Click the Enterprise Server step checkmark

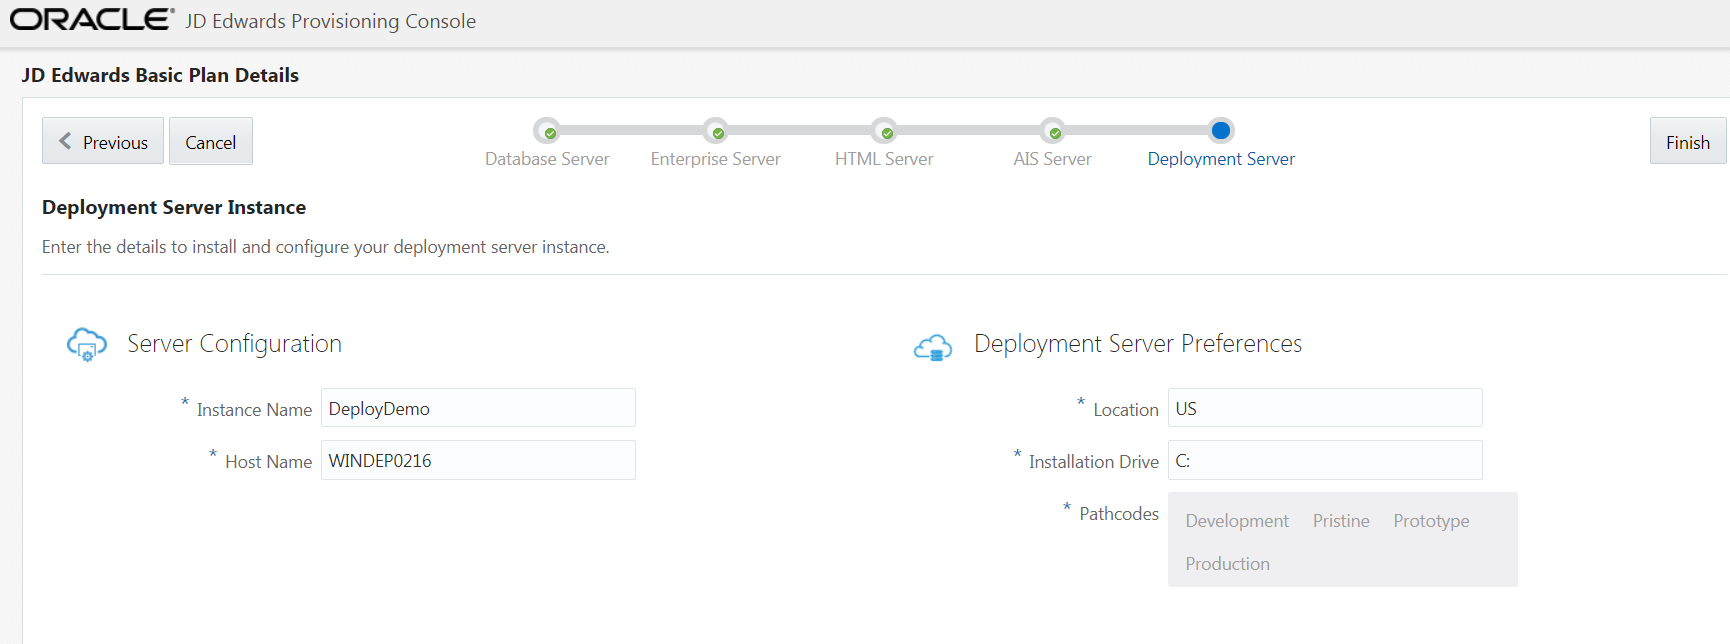pyautogui.click(x=717, y=131)
